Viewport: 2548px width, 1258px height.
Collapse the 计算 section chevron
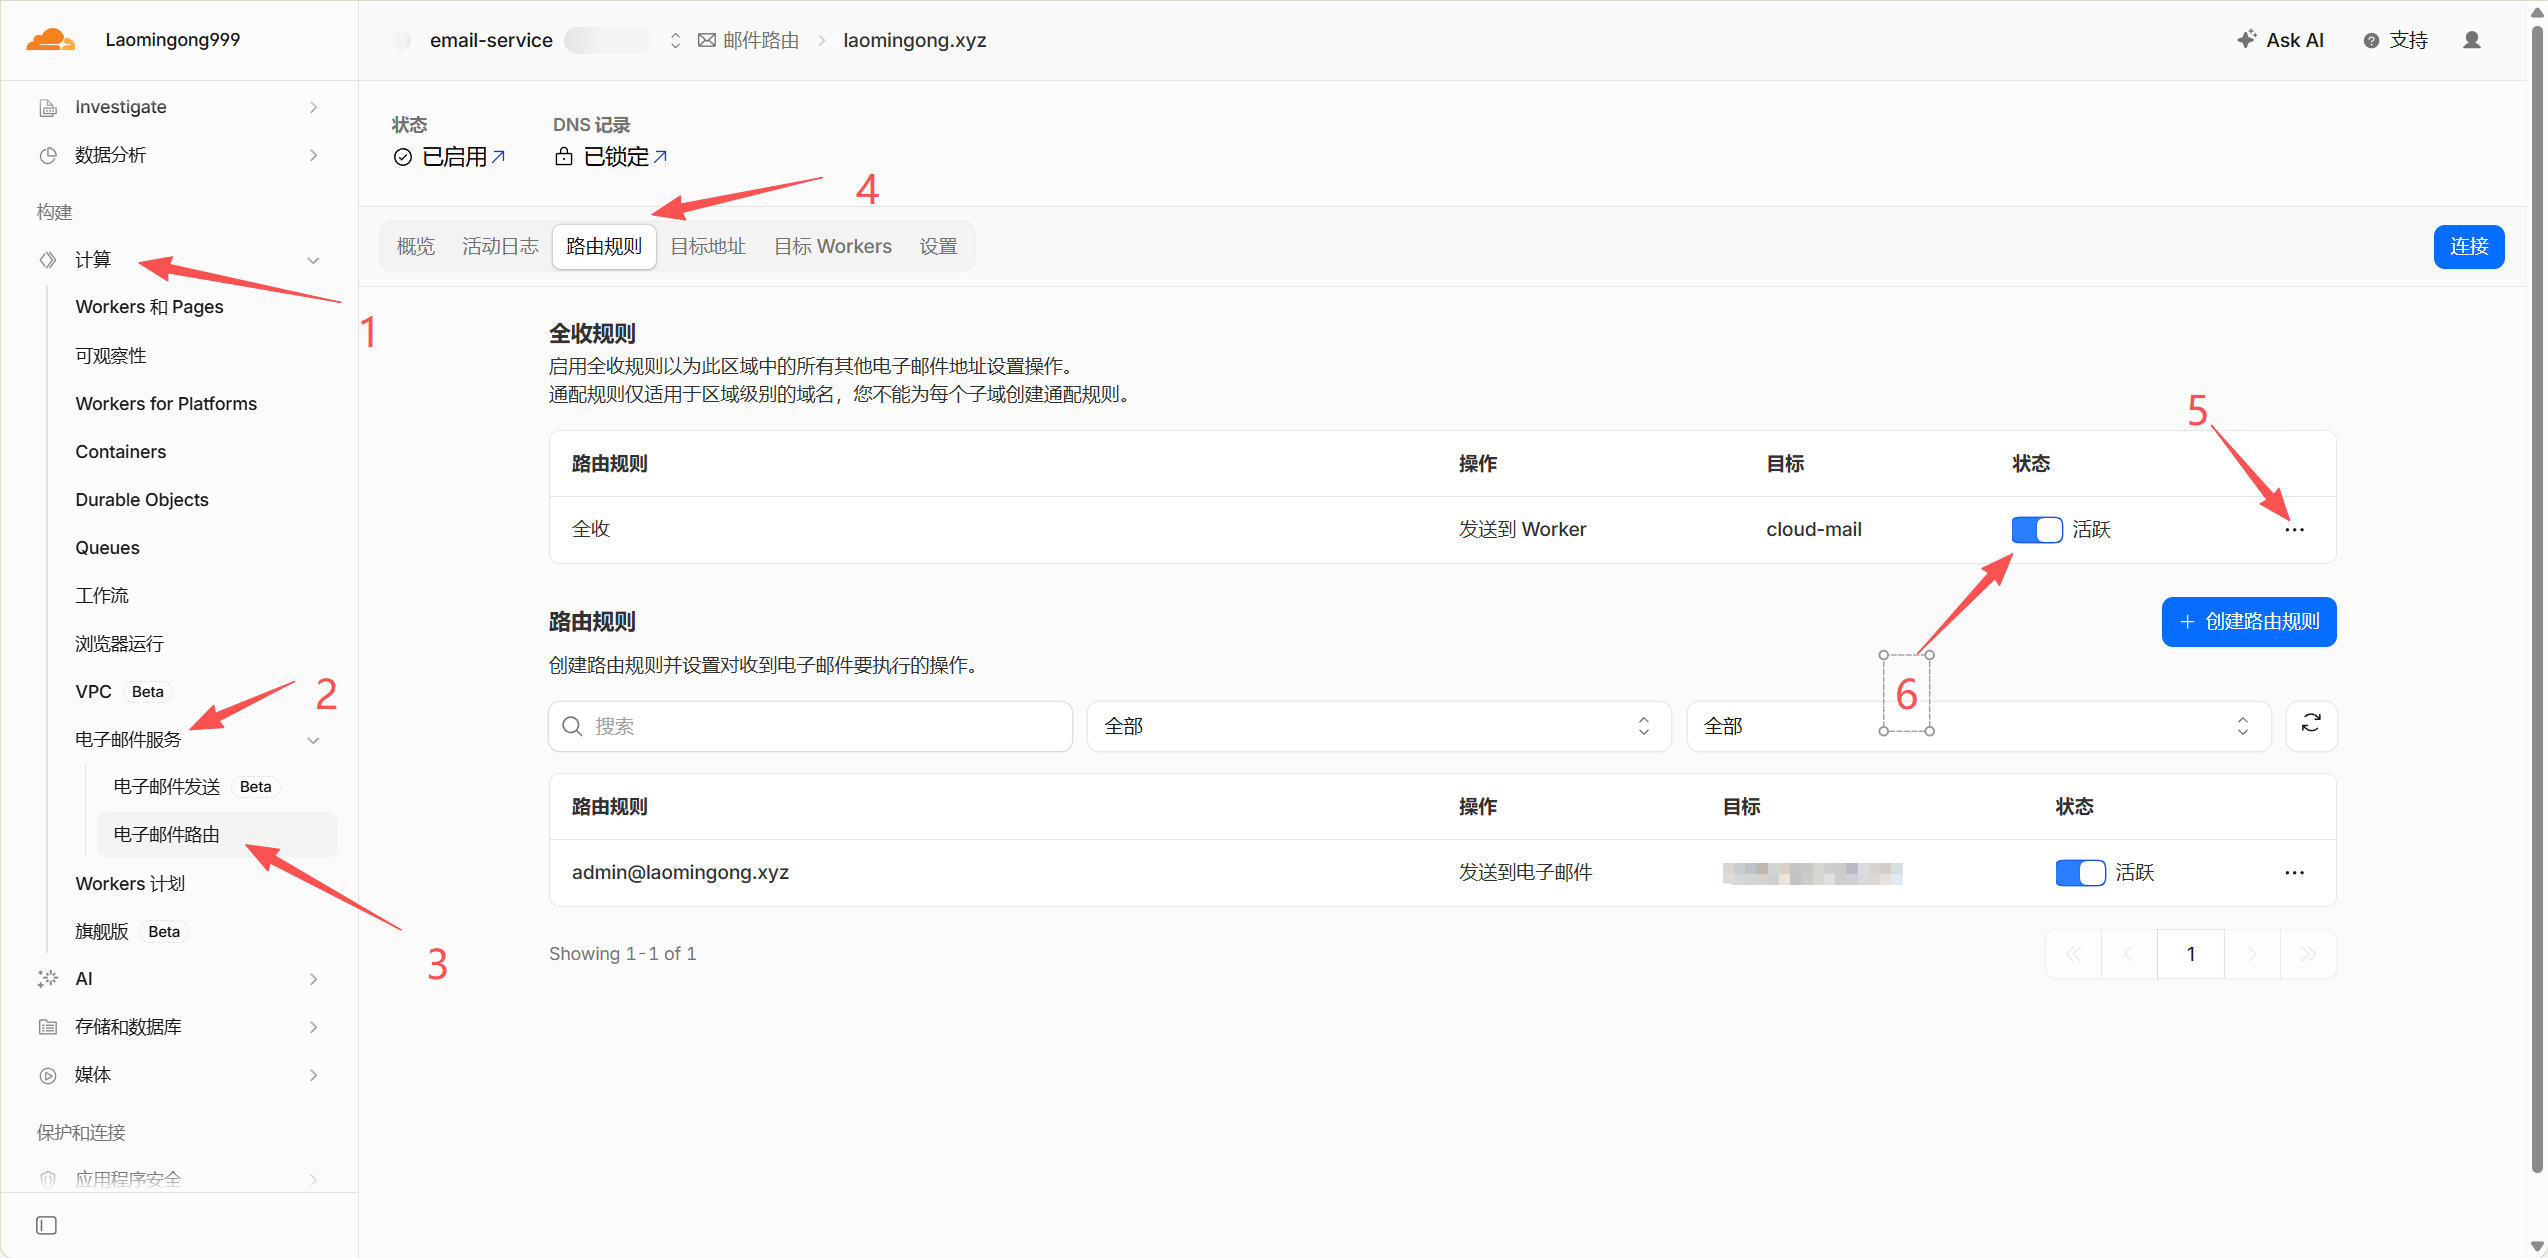314,260
